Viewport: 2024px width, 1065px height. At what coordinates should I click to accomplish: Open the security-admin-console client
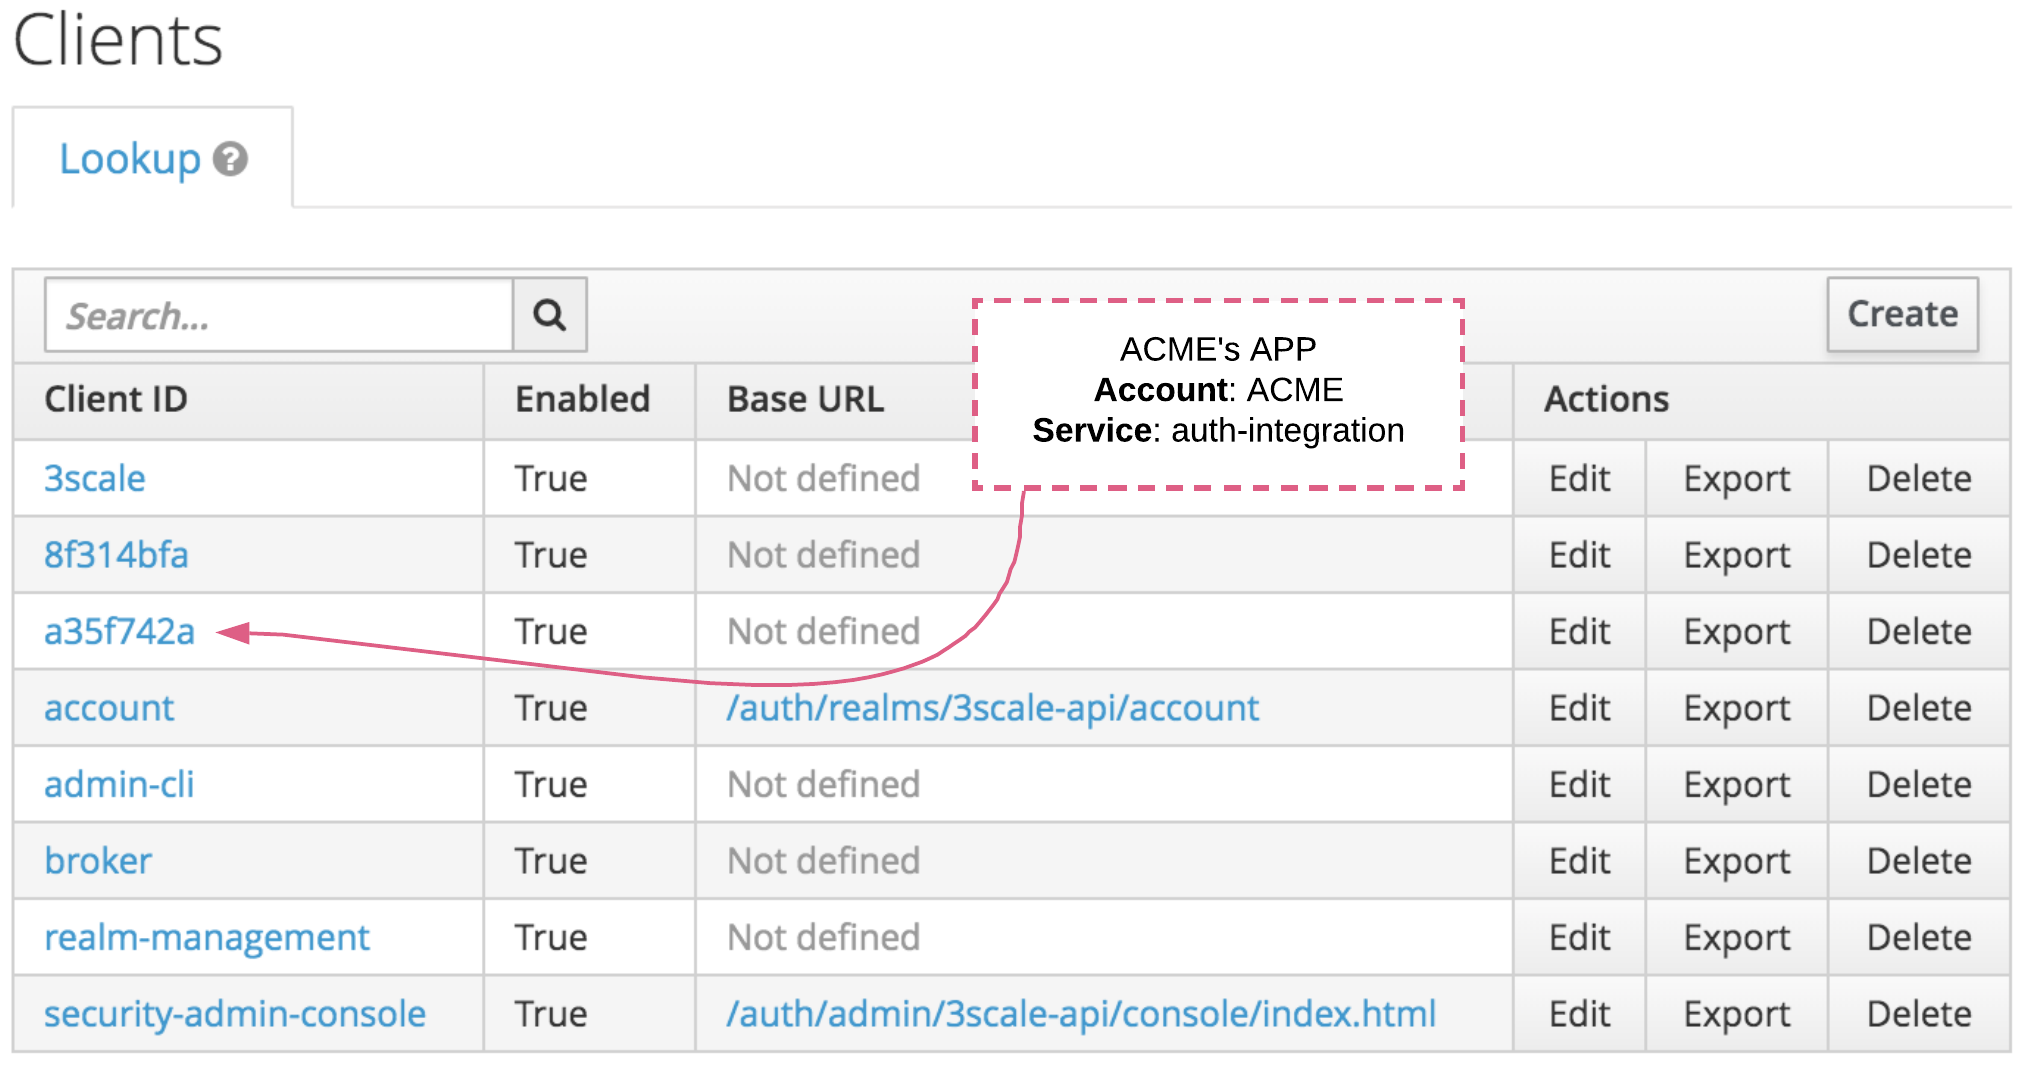pos(235,1013)
